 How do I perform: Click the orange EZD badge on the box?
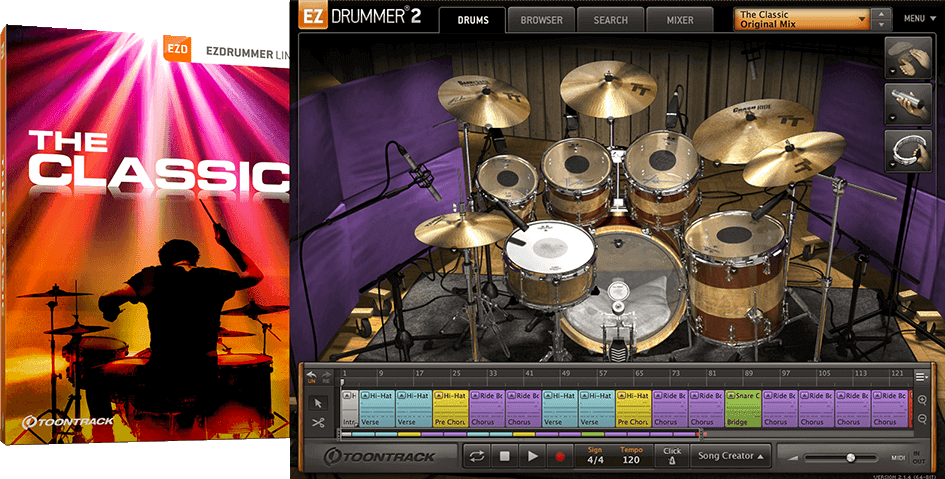[177, 49]
